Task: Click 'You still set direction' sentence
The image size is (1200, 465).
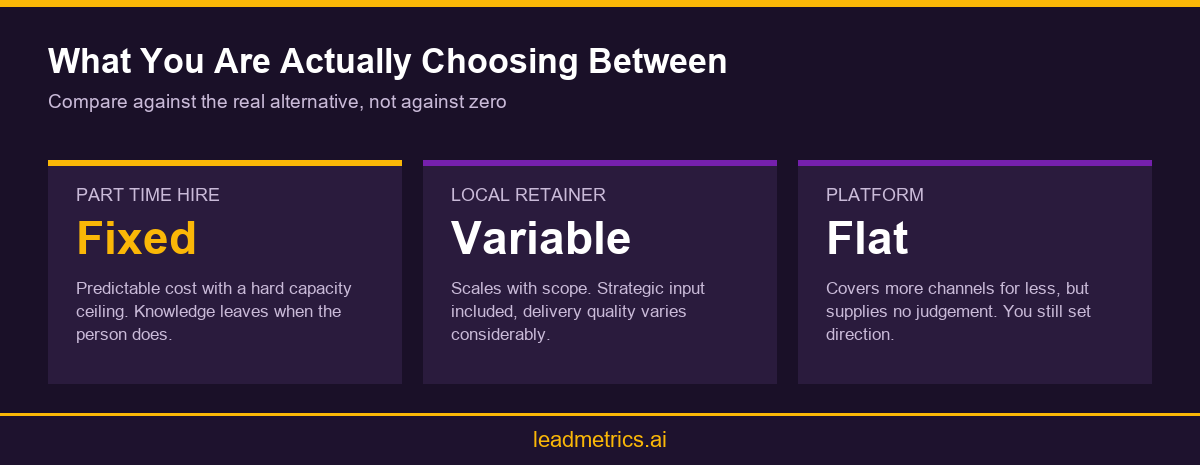Action: [958, 323]
